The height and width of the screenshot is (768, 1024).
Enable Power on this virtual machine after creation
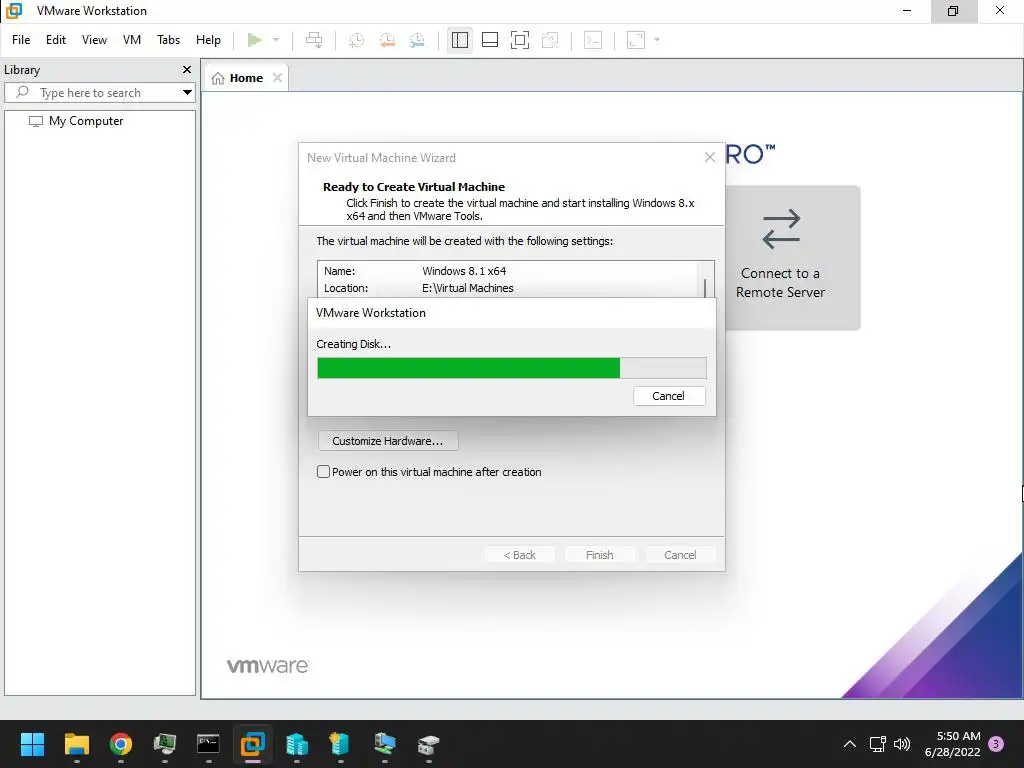[x=323, y=472]
